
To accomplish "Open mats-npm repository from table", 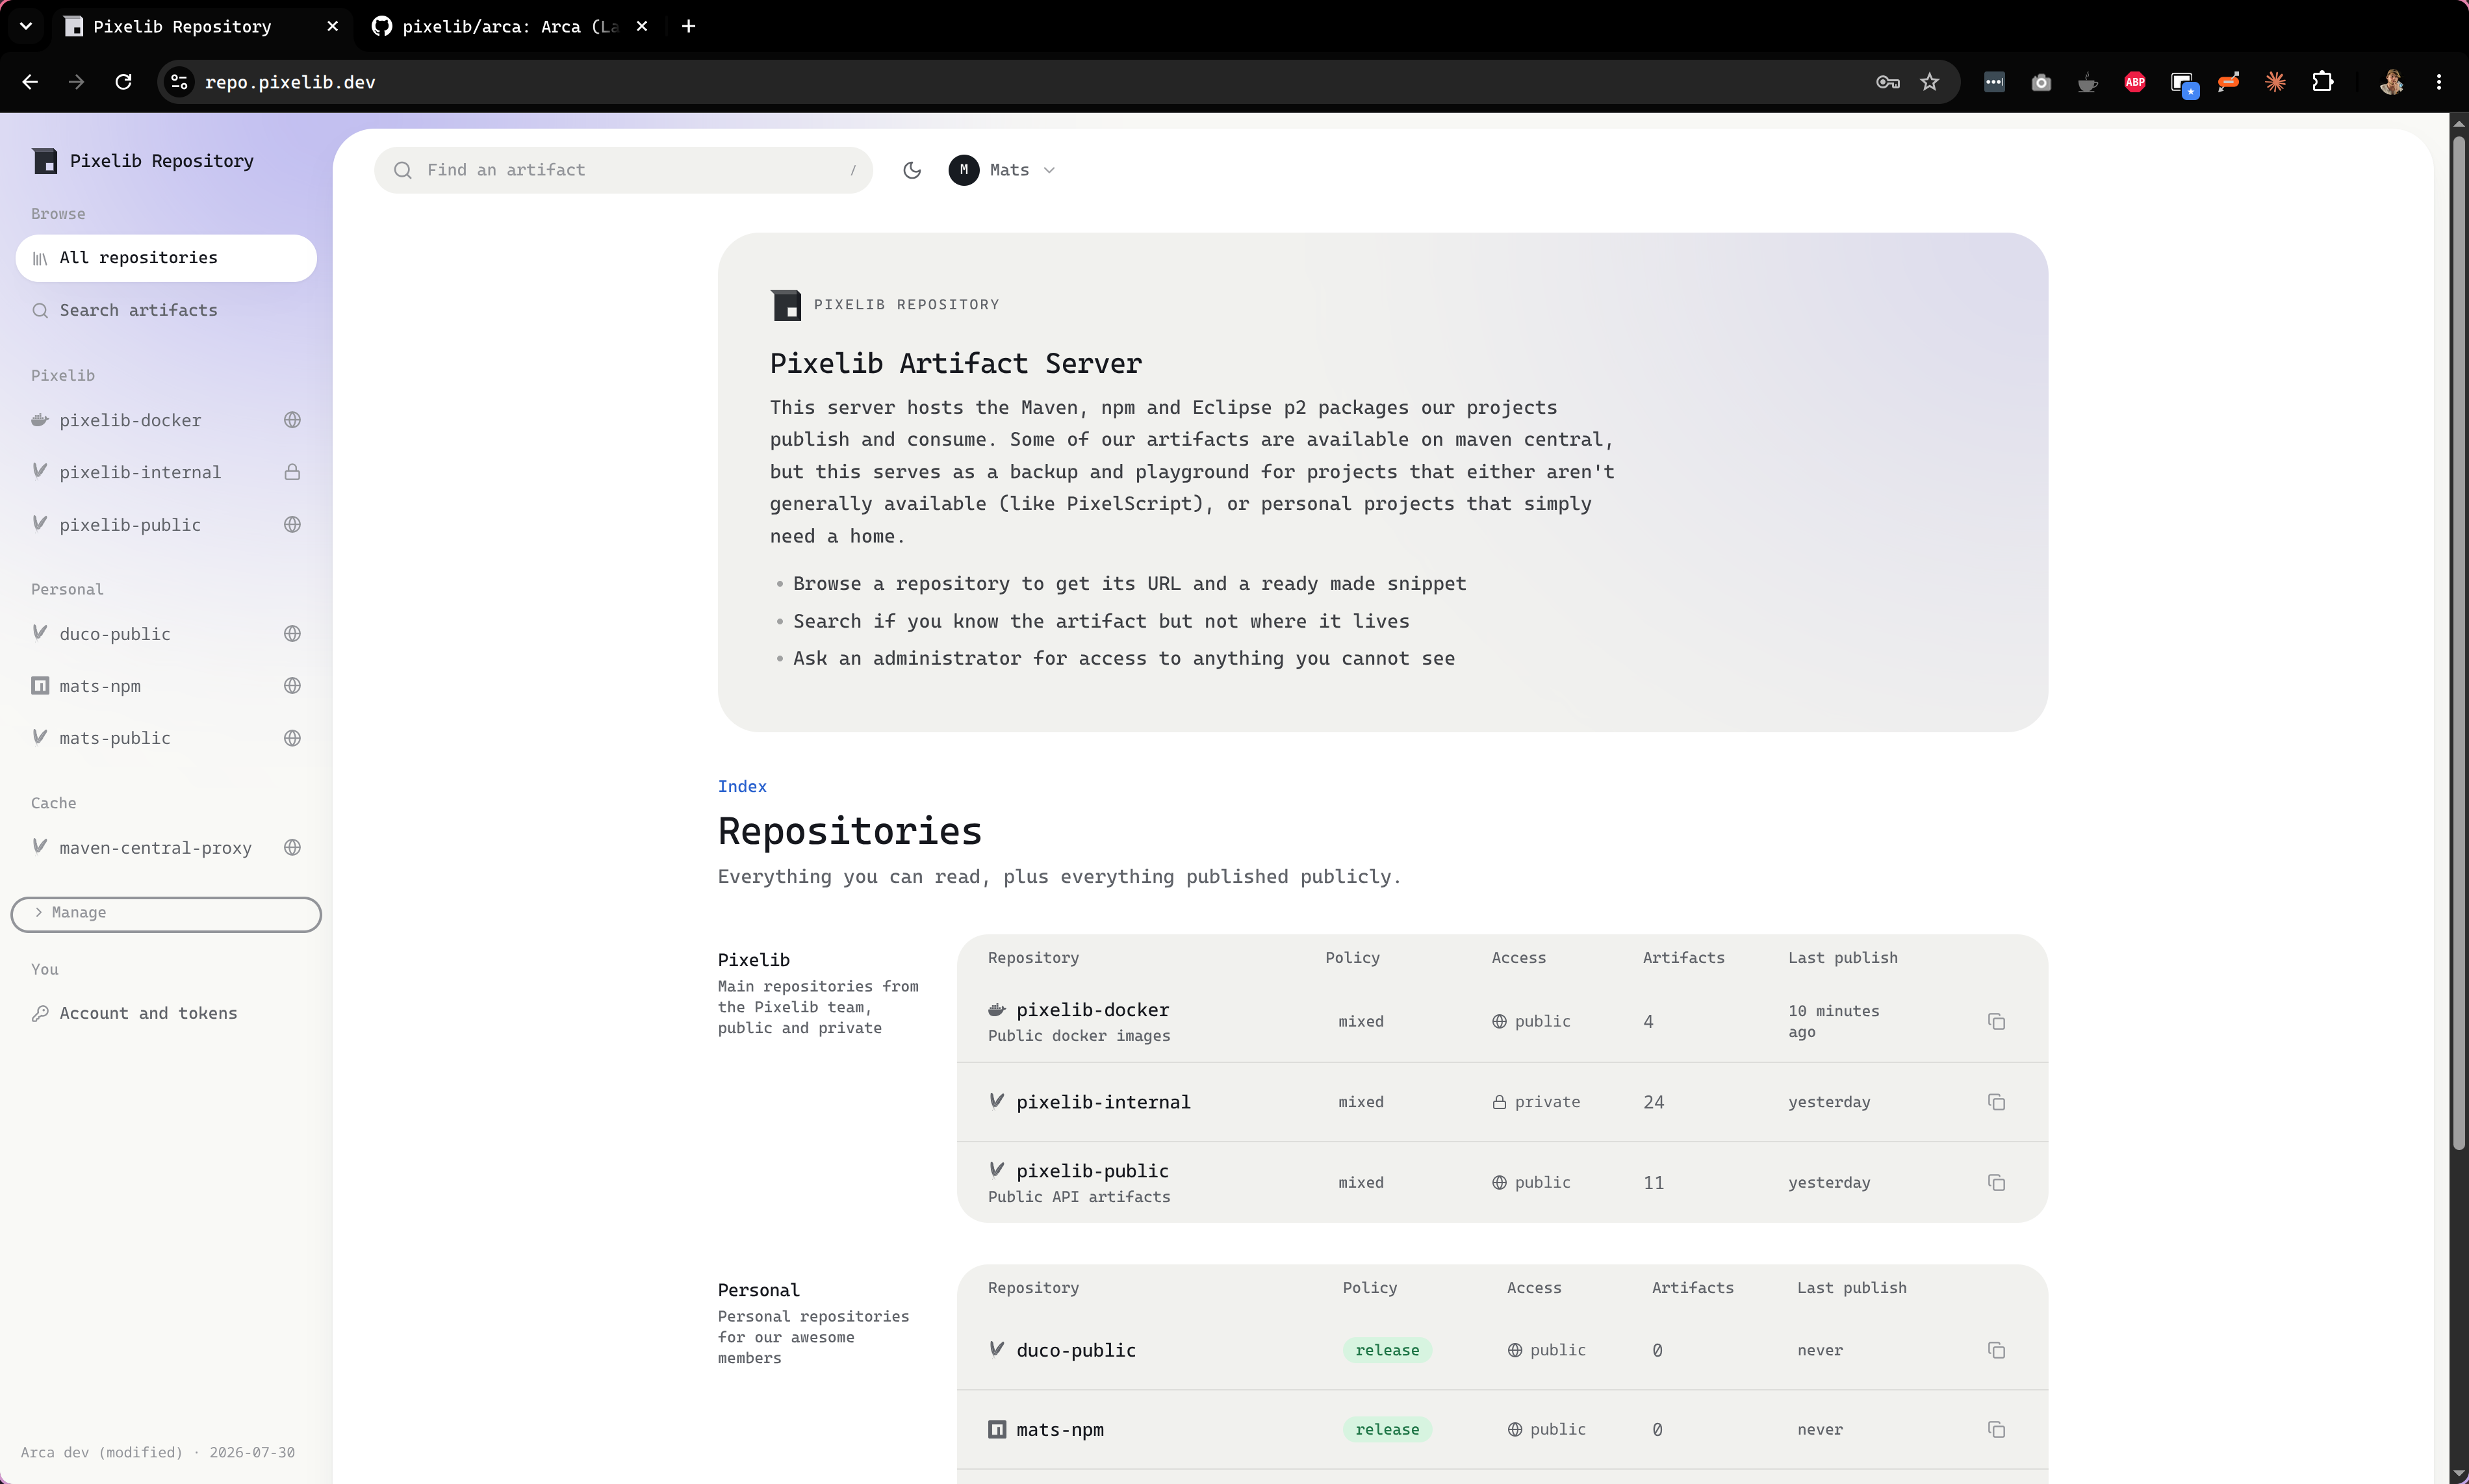I will coord(1060,1430).
